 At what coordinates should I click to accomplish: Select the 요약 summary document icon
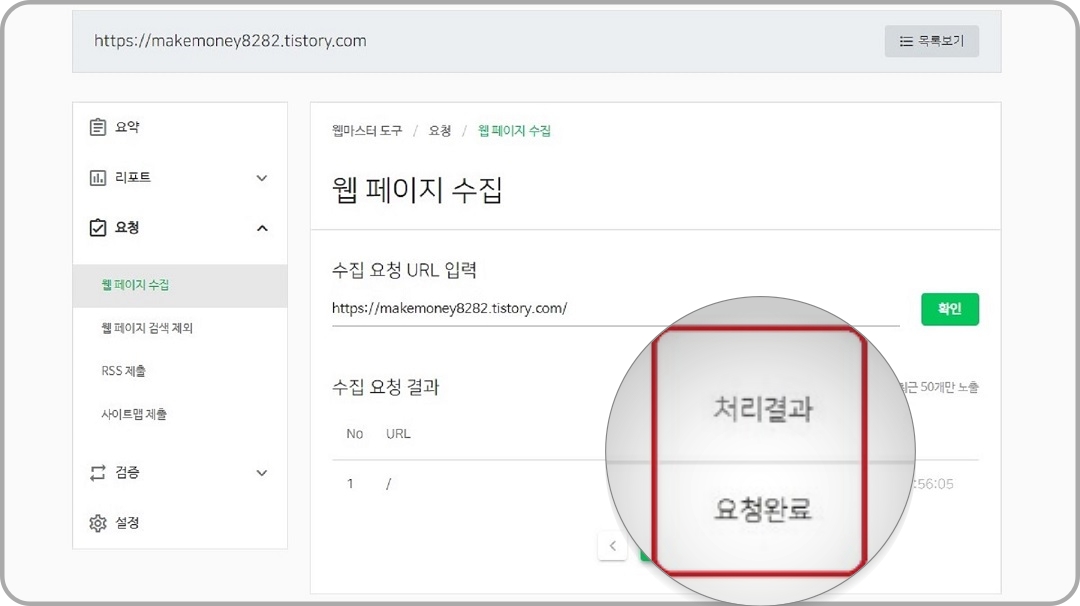click(x=96, y=126)
